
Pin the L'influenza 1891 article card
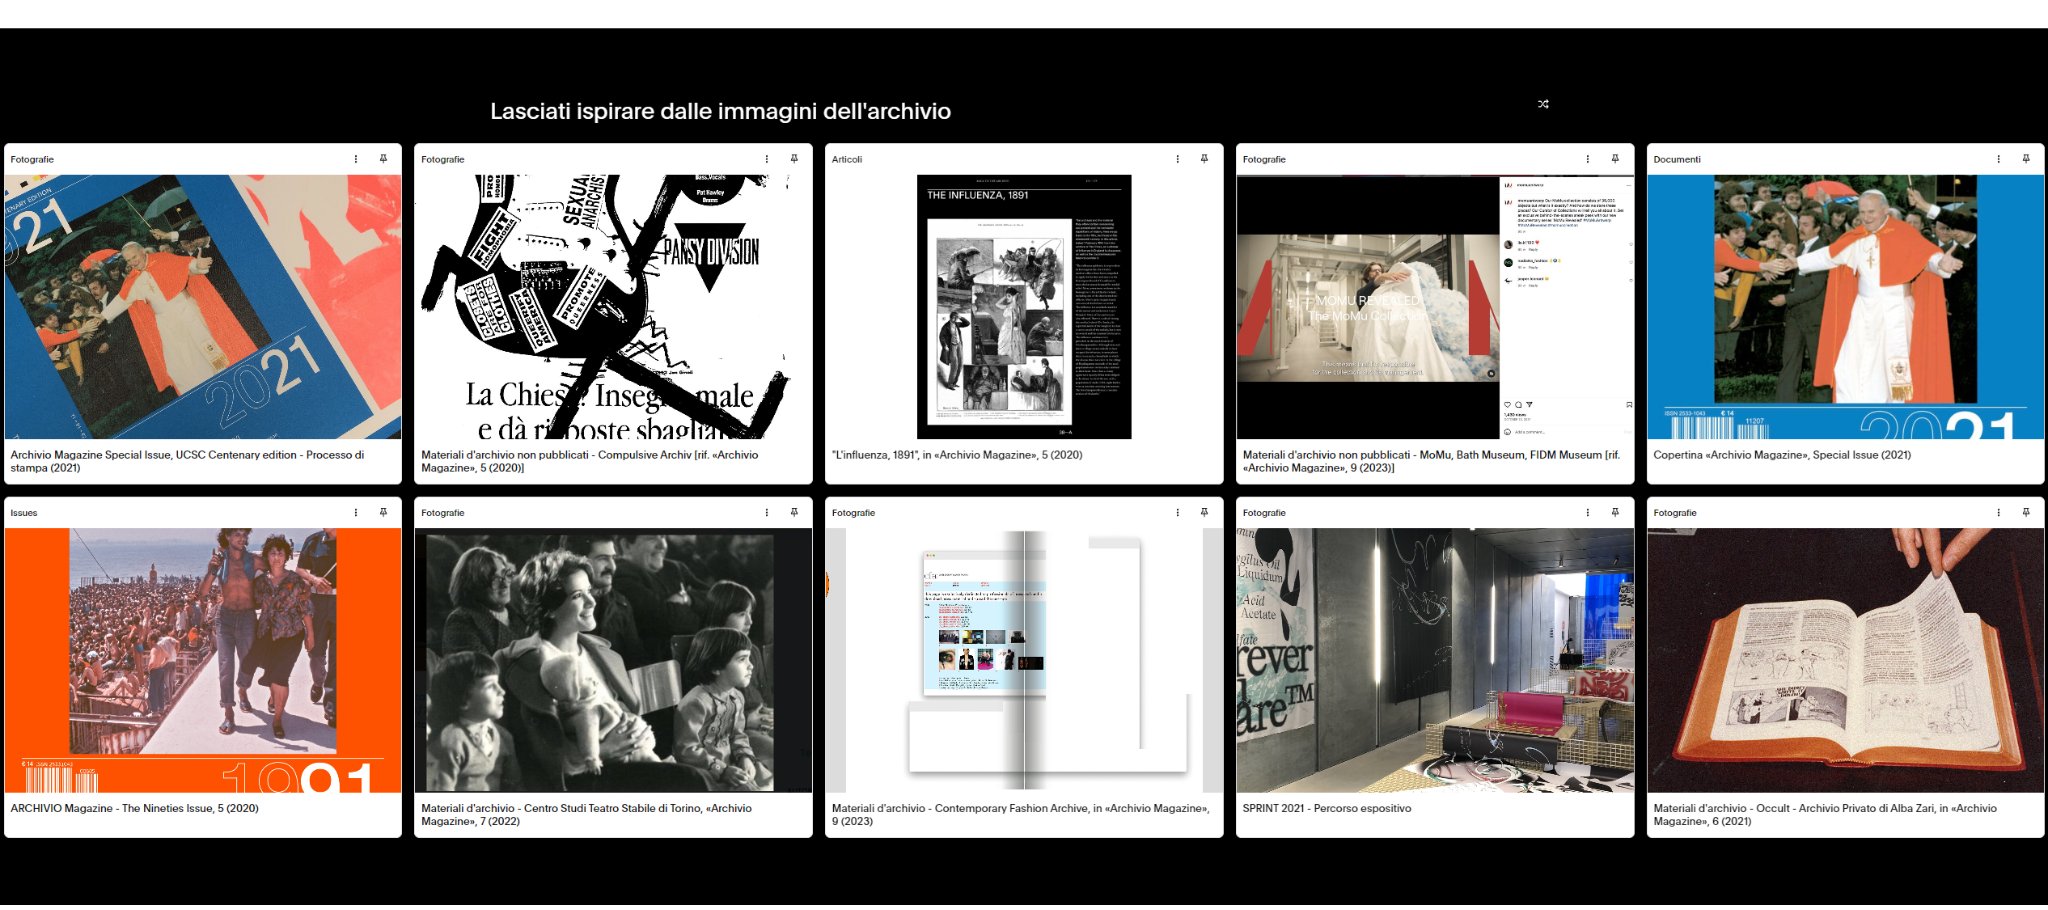pos(1204,159)
